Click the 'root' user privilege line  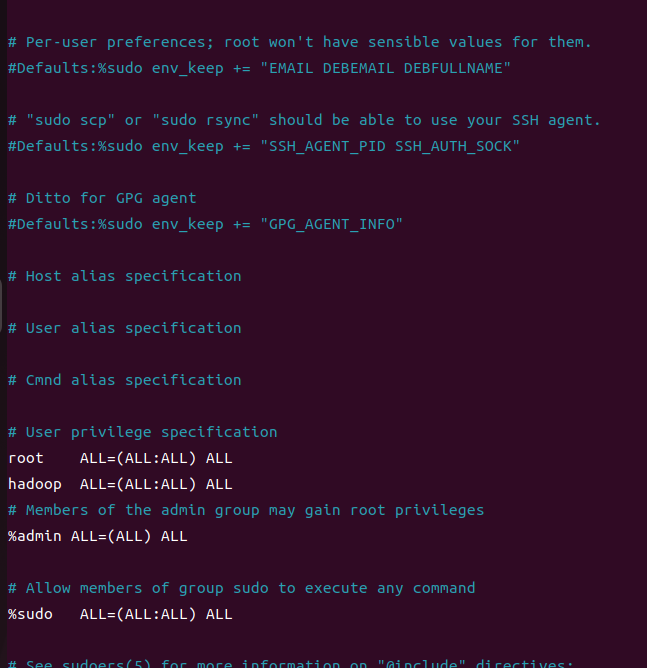click(x=120, y=458)
